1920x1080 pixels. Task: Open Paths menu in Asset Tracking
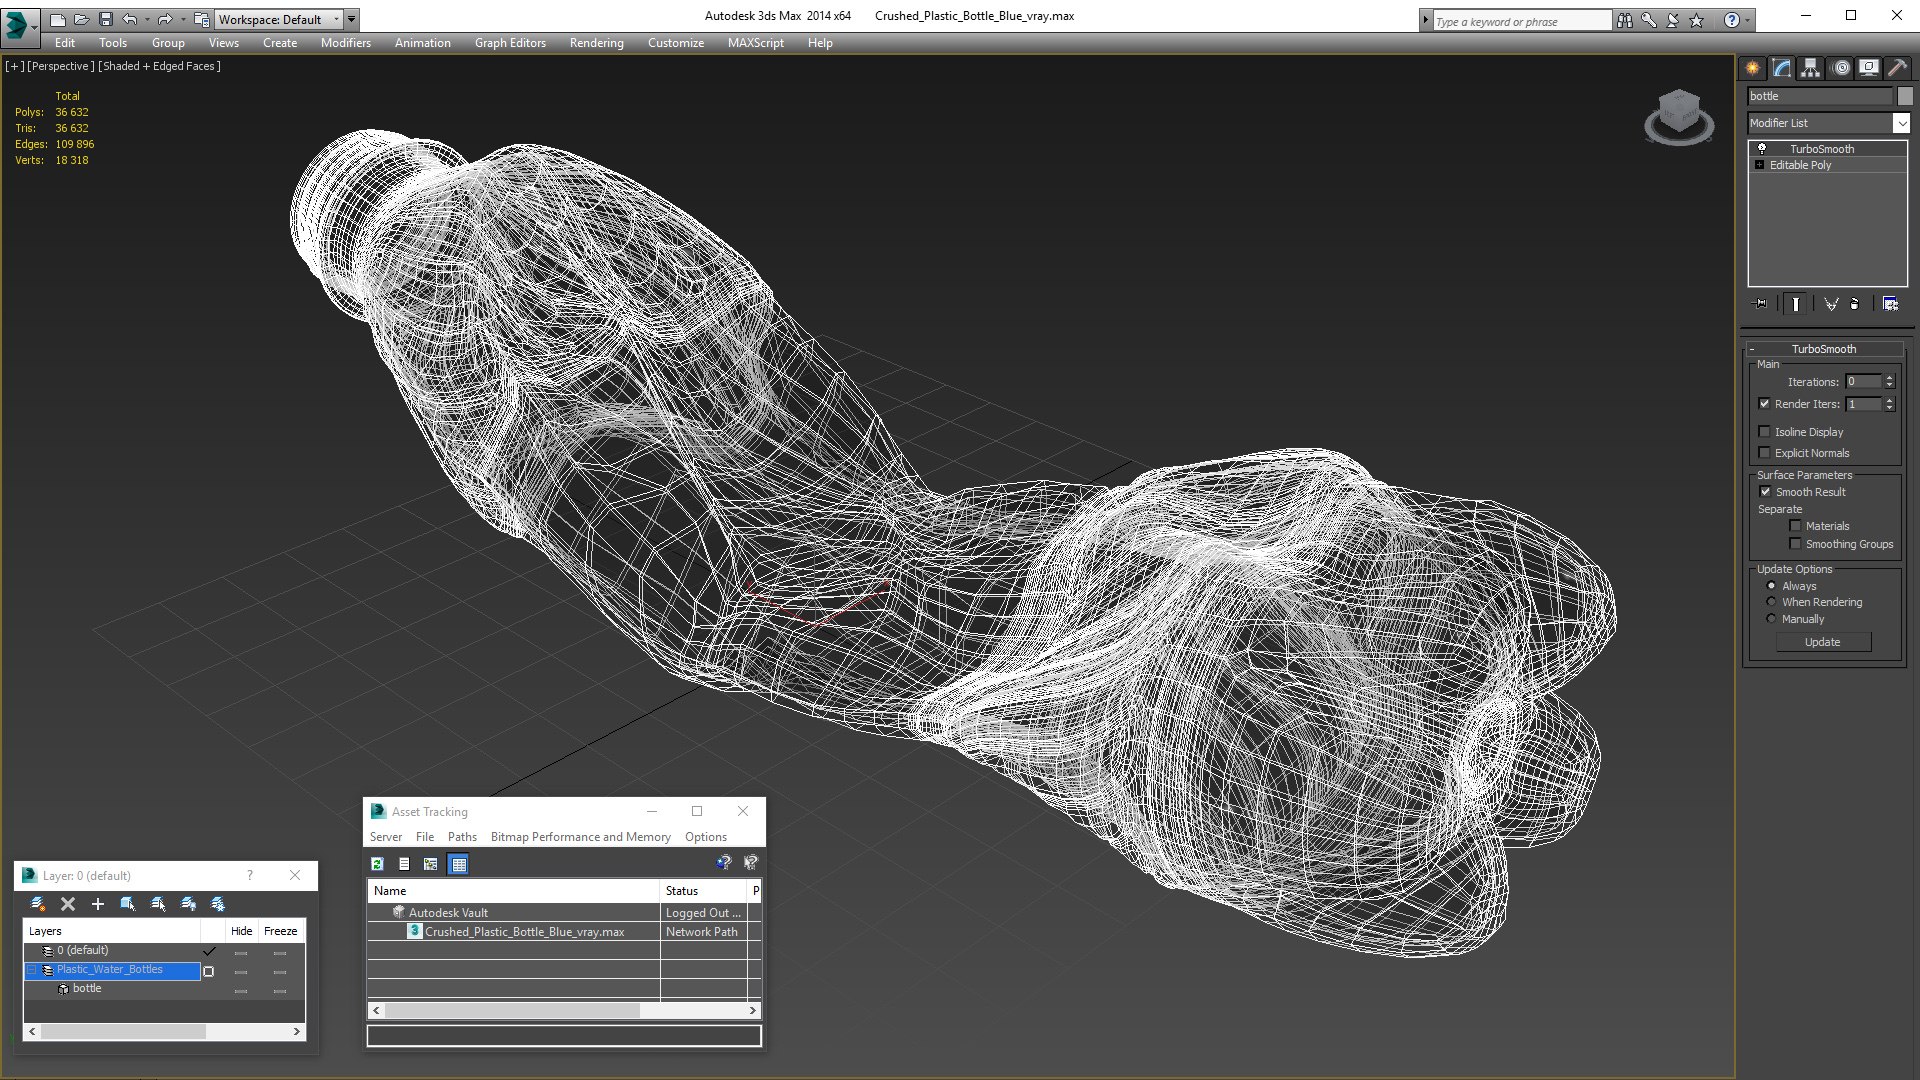click(462, 837)
